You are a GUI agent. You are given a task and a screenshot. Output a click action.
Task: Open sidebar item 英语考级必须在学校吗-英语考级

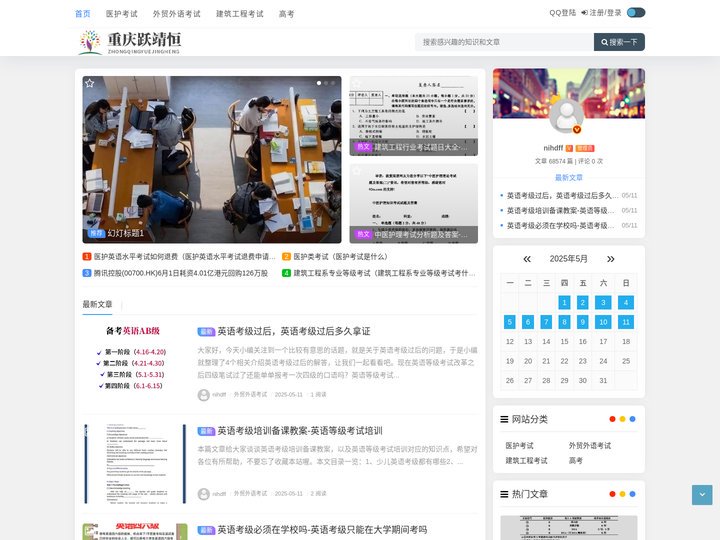coord(561,225)
